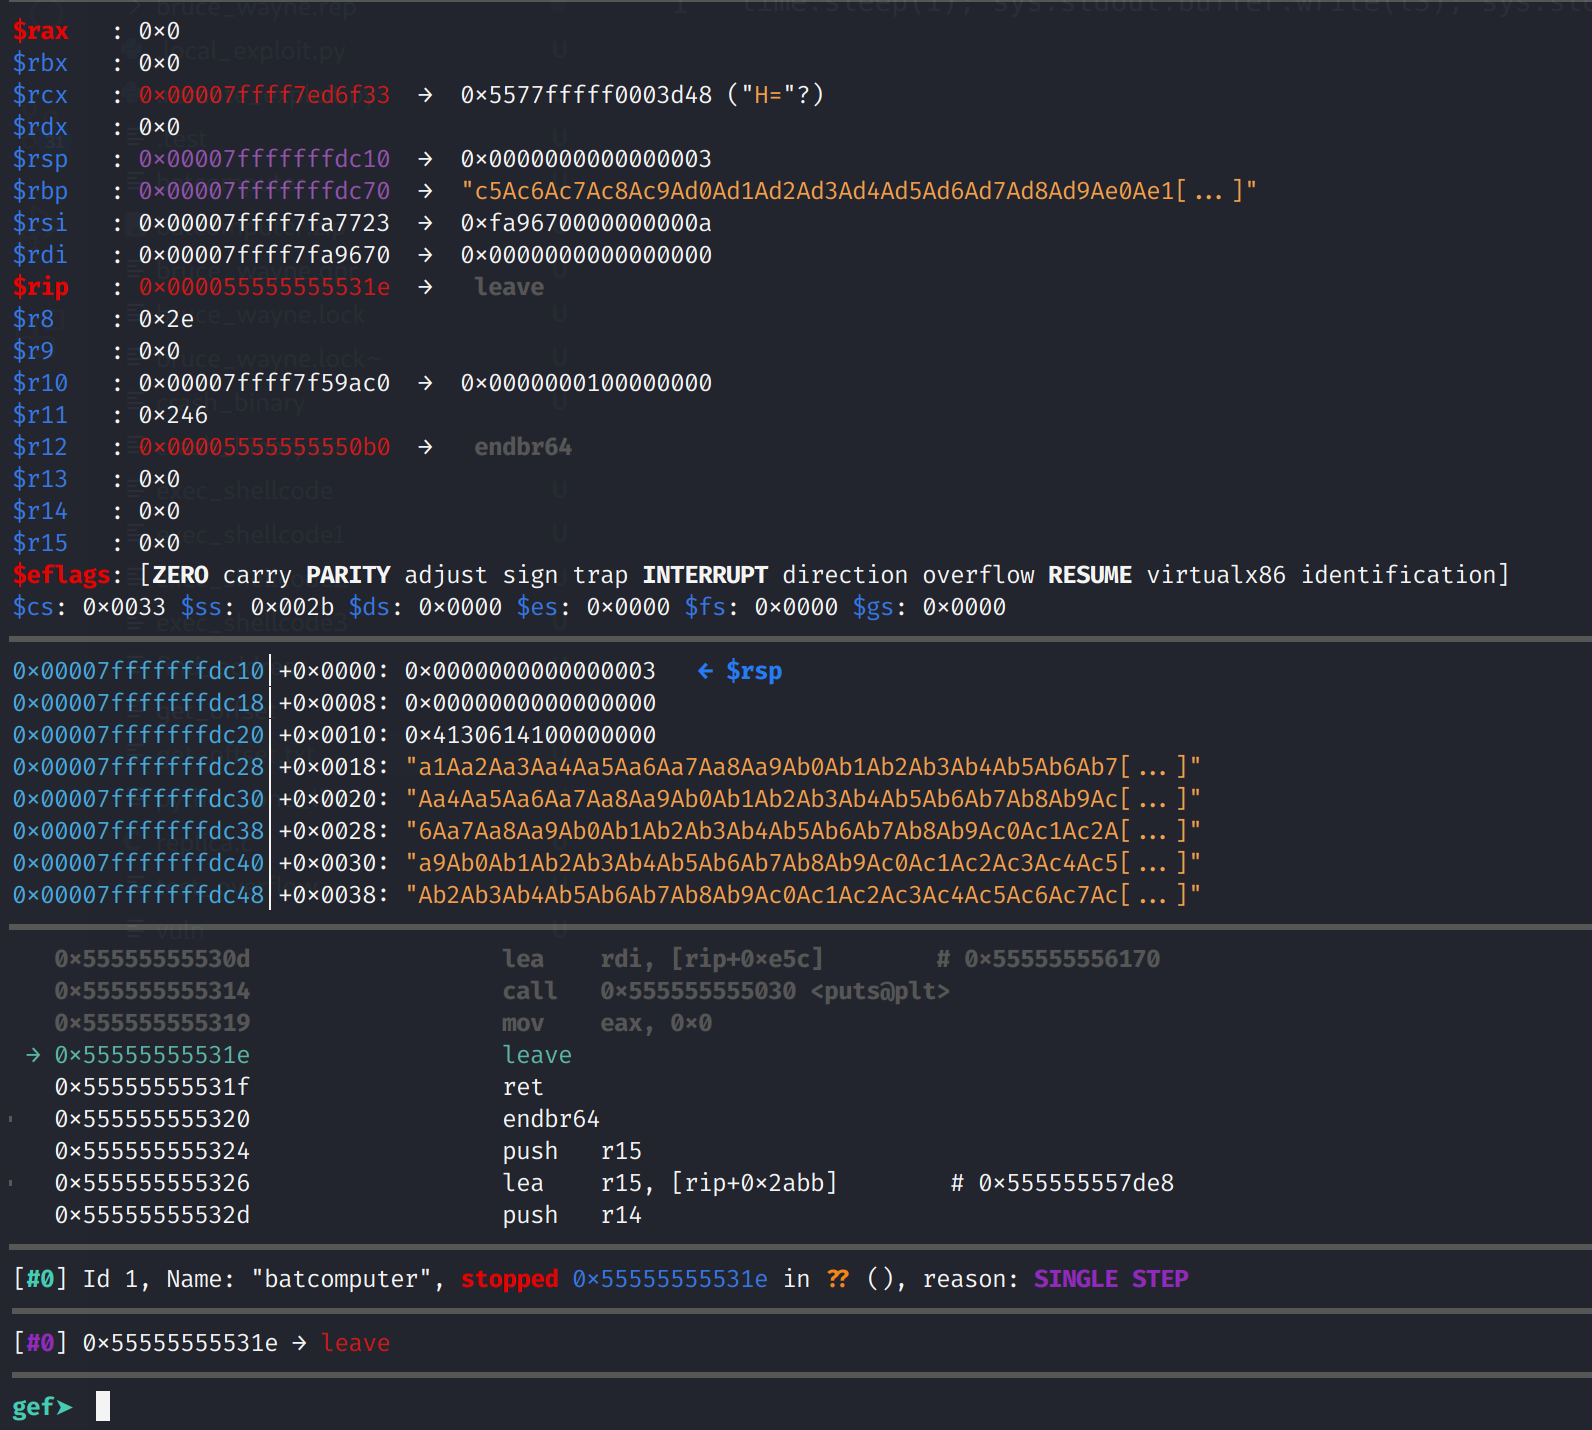Click the push r15 instruction

pos(572,1151)
